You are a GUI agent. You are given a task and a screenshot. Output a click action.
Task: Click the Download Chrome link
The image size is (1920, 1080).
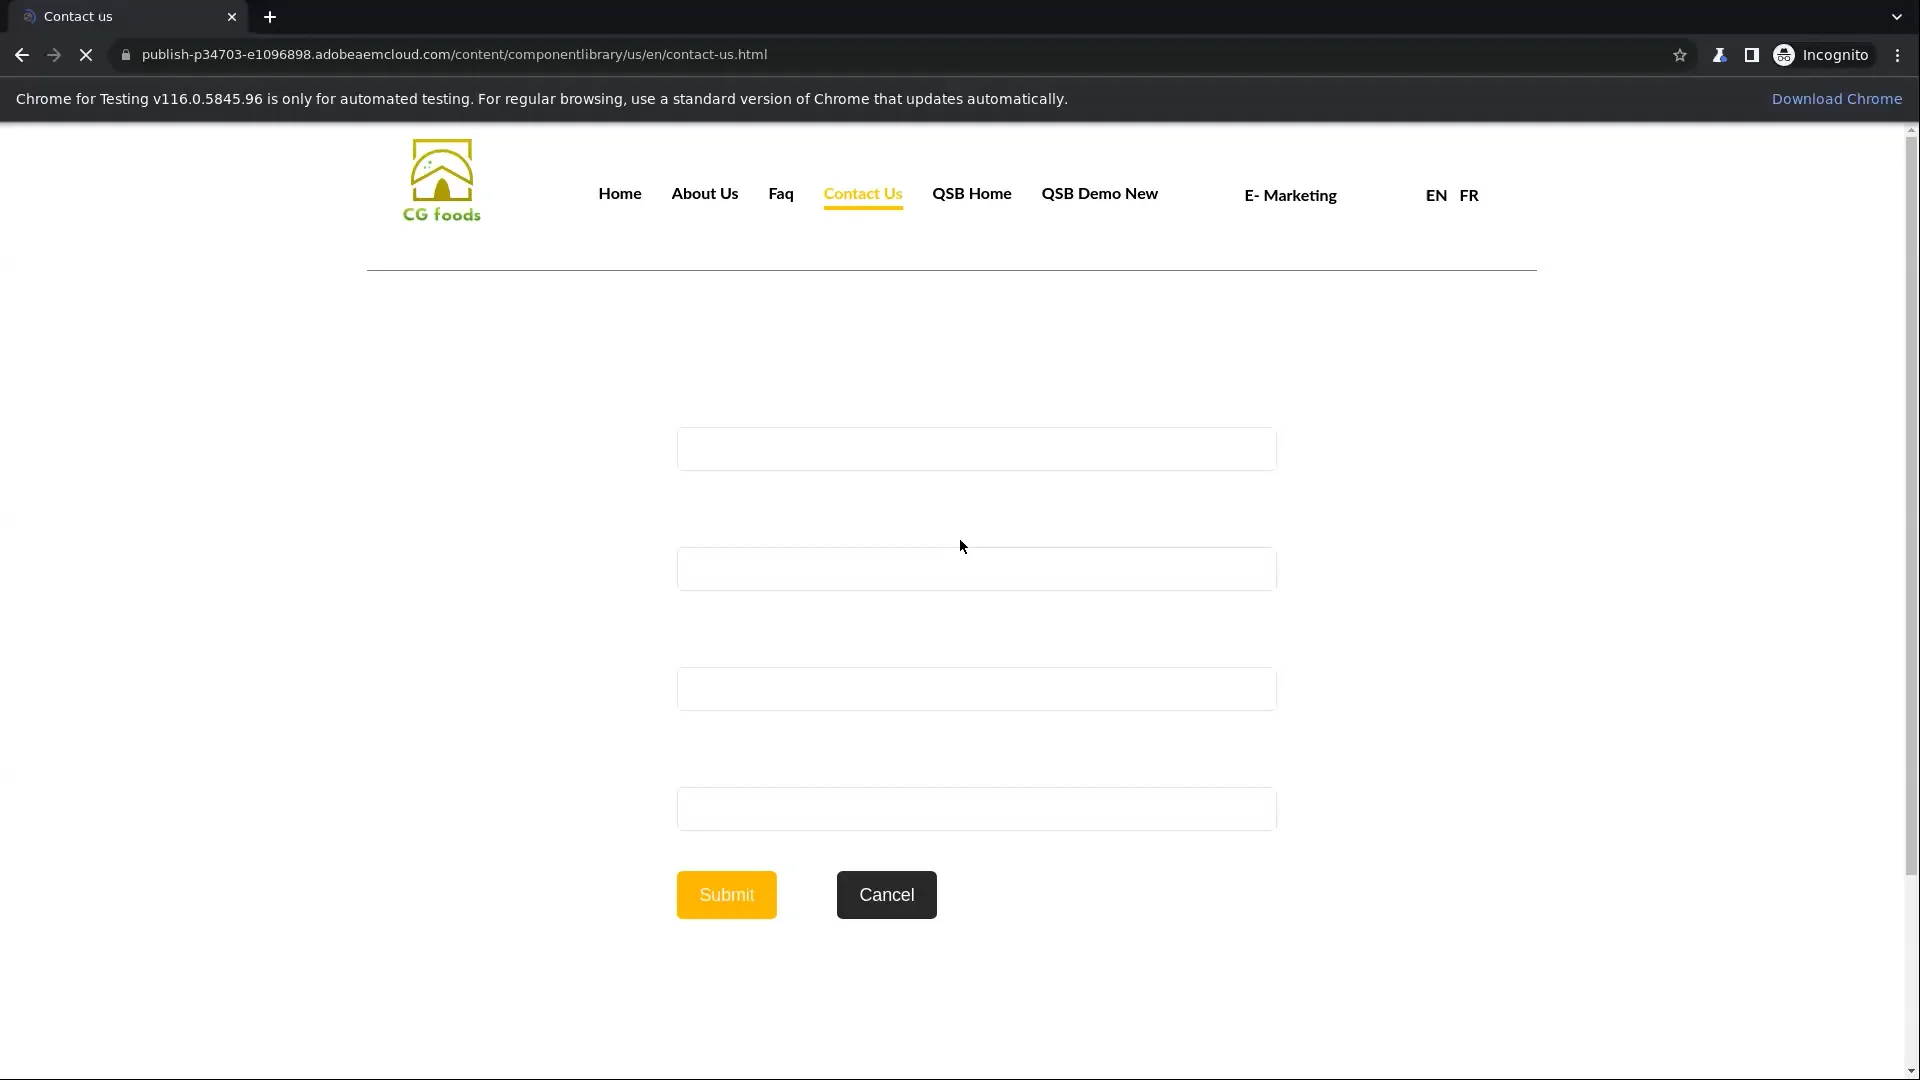pyautogui.click(x=1837, y=99)
